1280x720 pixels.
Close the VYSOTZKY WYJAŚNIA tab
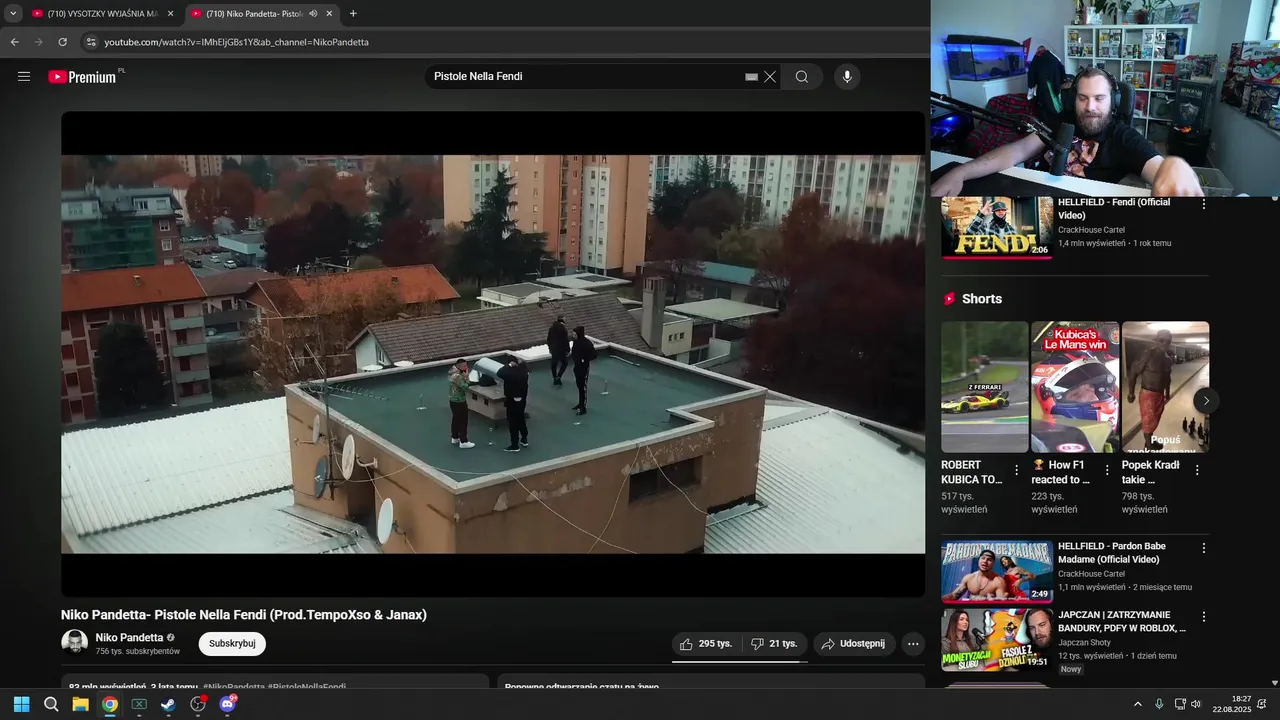171,14
